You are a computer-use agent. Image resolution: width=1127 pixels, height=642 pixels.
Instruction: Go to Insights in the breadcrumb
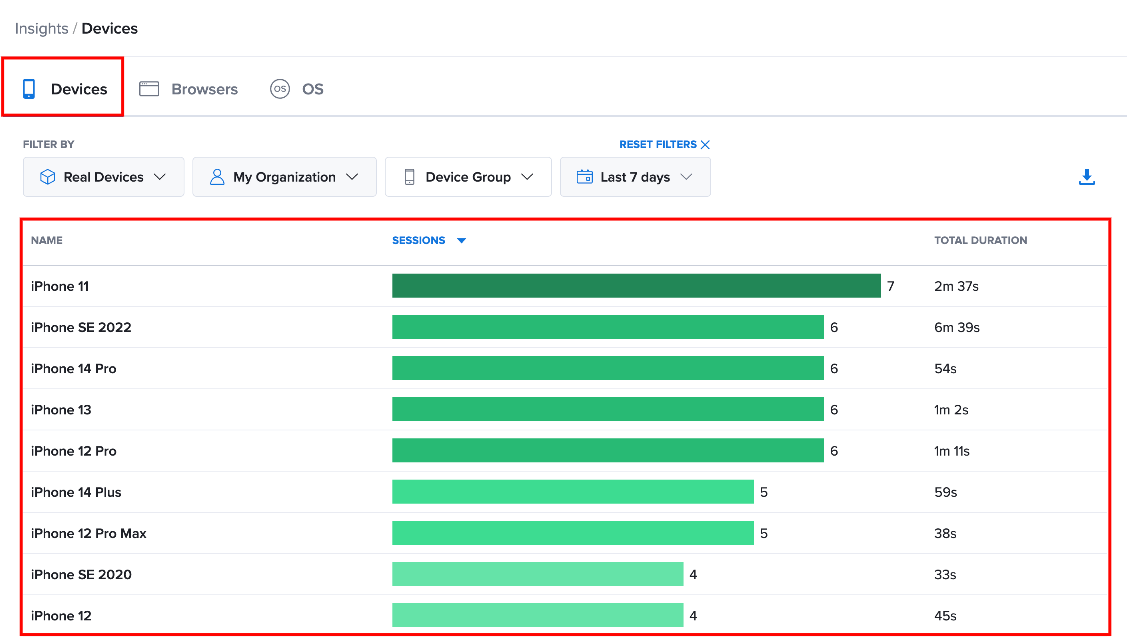click(x=42, y=29)
